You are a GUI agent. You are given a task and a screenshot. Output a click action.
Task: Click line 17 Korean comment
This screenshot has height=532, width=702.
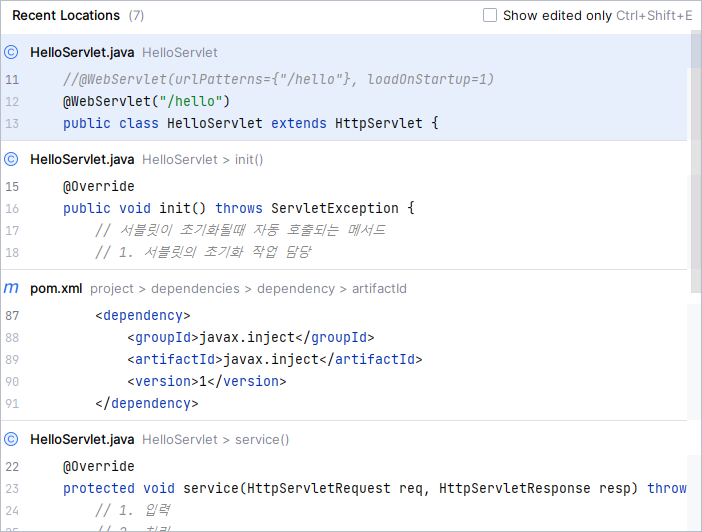pos(240,230)
